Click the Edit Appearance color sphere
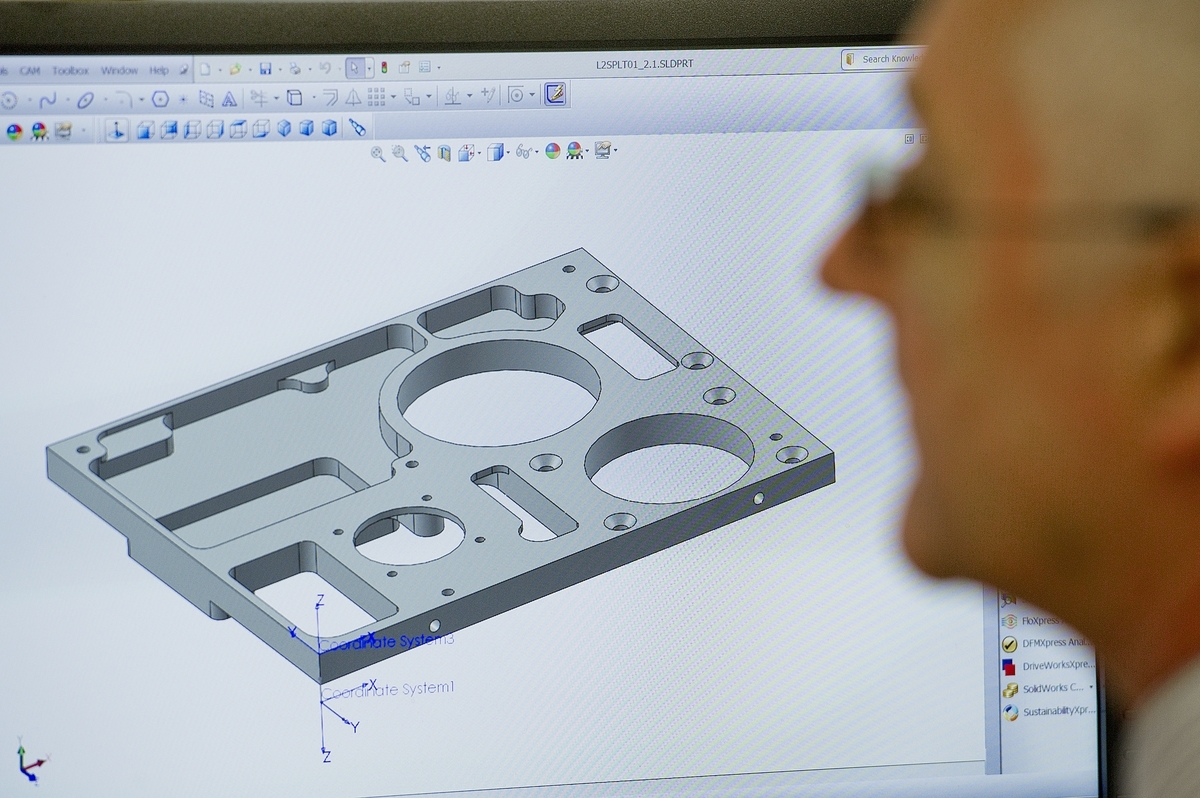 553,151
